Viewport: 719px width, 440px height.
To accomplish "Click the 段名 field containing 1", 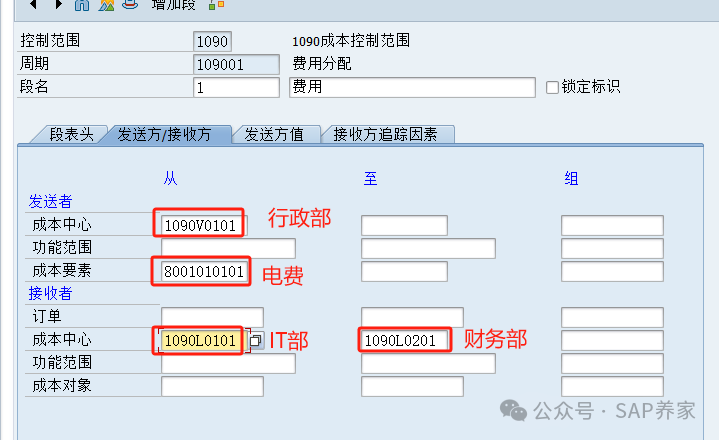I will (236, 87).
